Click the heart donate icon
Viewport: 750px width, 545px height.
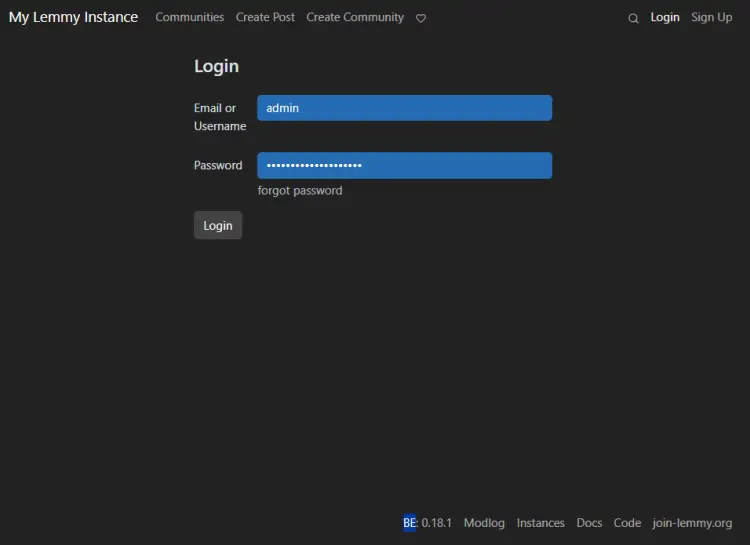coord(421,18)
